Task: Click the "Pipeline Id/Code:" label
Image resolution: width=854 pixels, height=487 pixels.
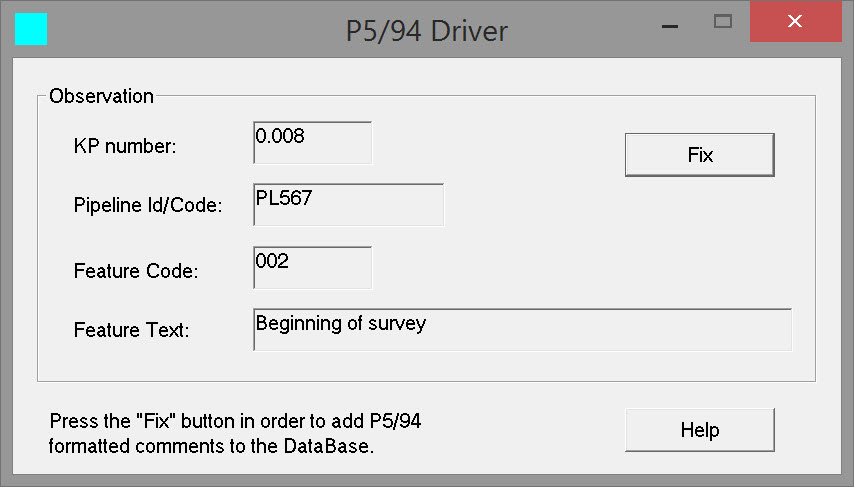Action: pos(148,207)
